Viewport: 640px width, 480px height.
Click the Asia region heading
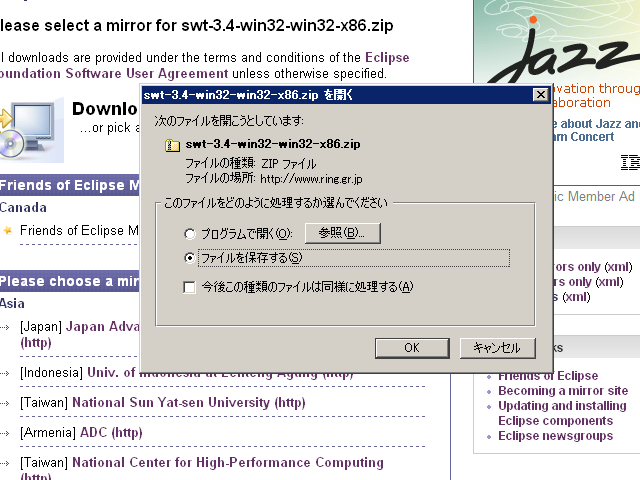click(x=12, y=303)
